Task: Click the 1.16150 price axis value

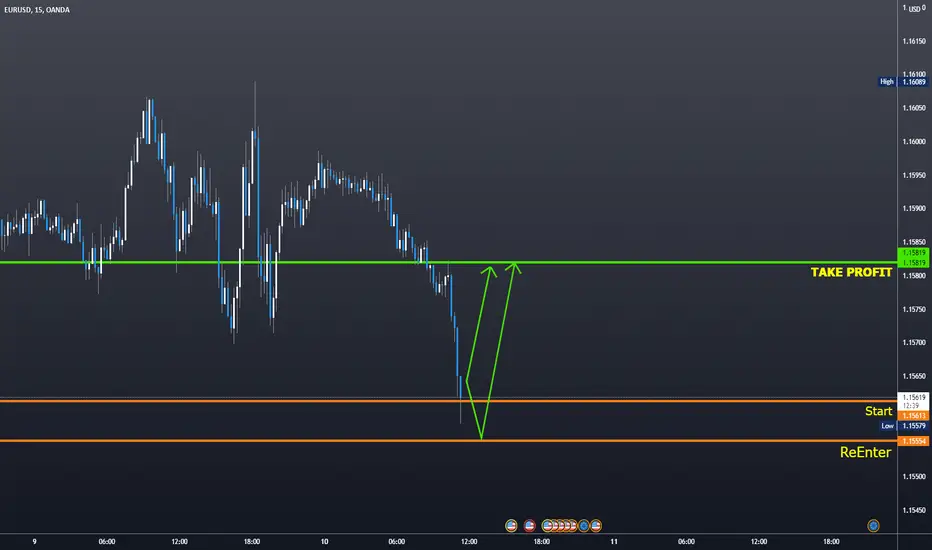Action: [x=914, y=41]
